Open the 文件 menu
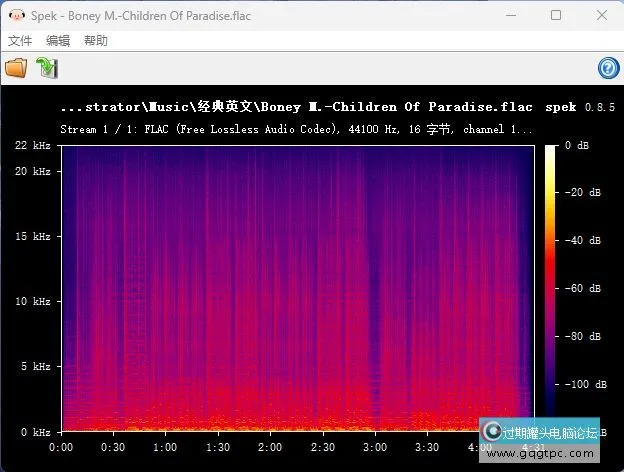Viewport: 624px width, 472px height. (x=20, y=41)
